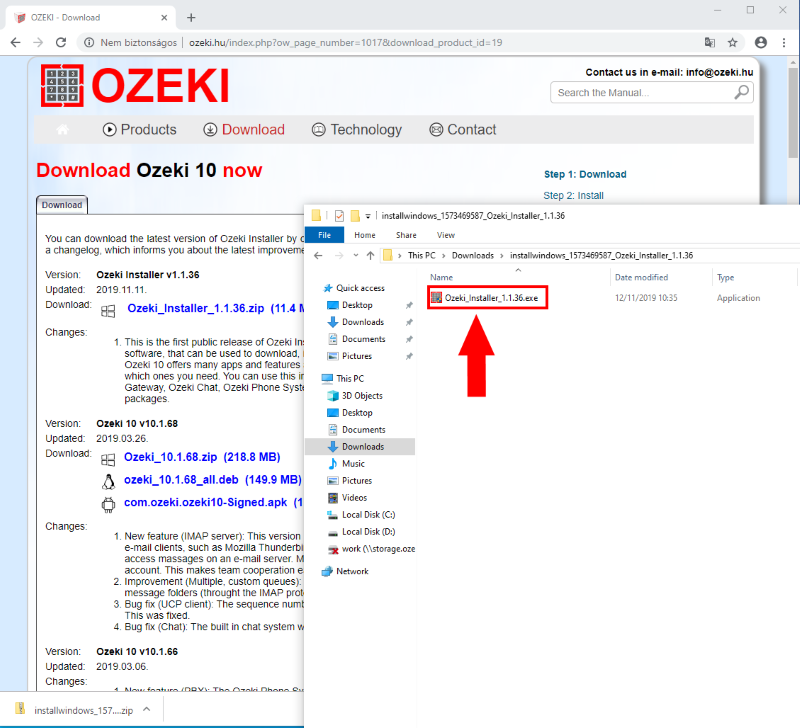Open the View ribbon tab in File Explorer

[446, 235]
